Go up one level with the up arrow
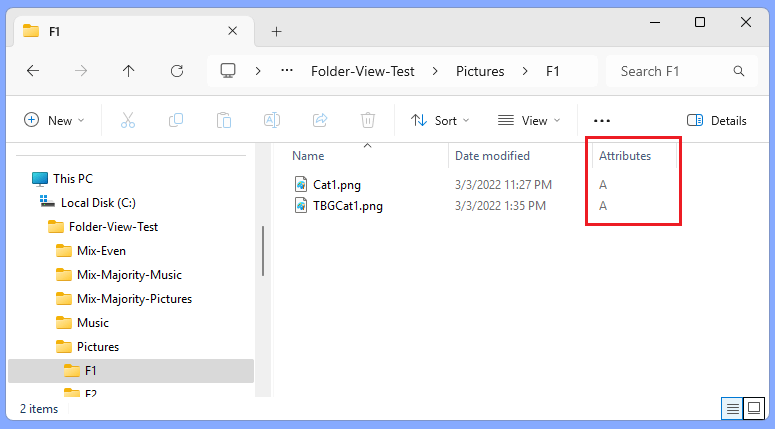 pos(129,71)
